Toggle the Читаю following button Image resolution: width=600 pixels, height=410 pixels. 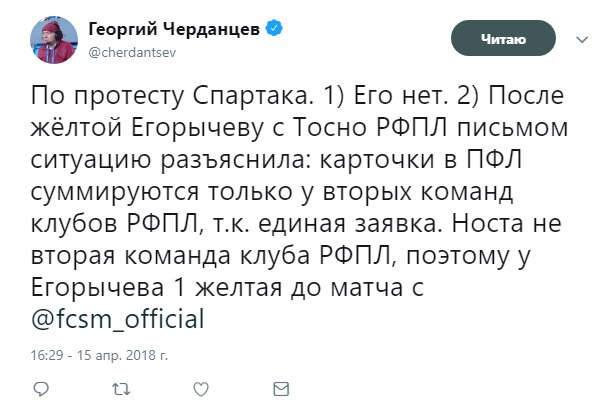503,39
